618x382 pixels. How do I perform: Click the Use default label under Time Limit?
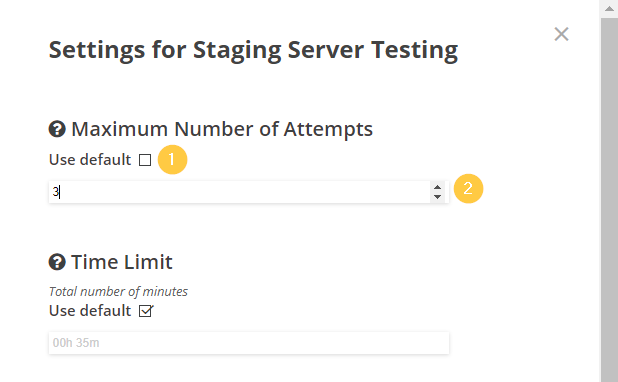coord(90,311)
